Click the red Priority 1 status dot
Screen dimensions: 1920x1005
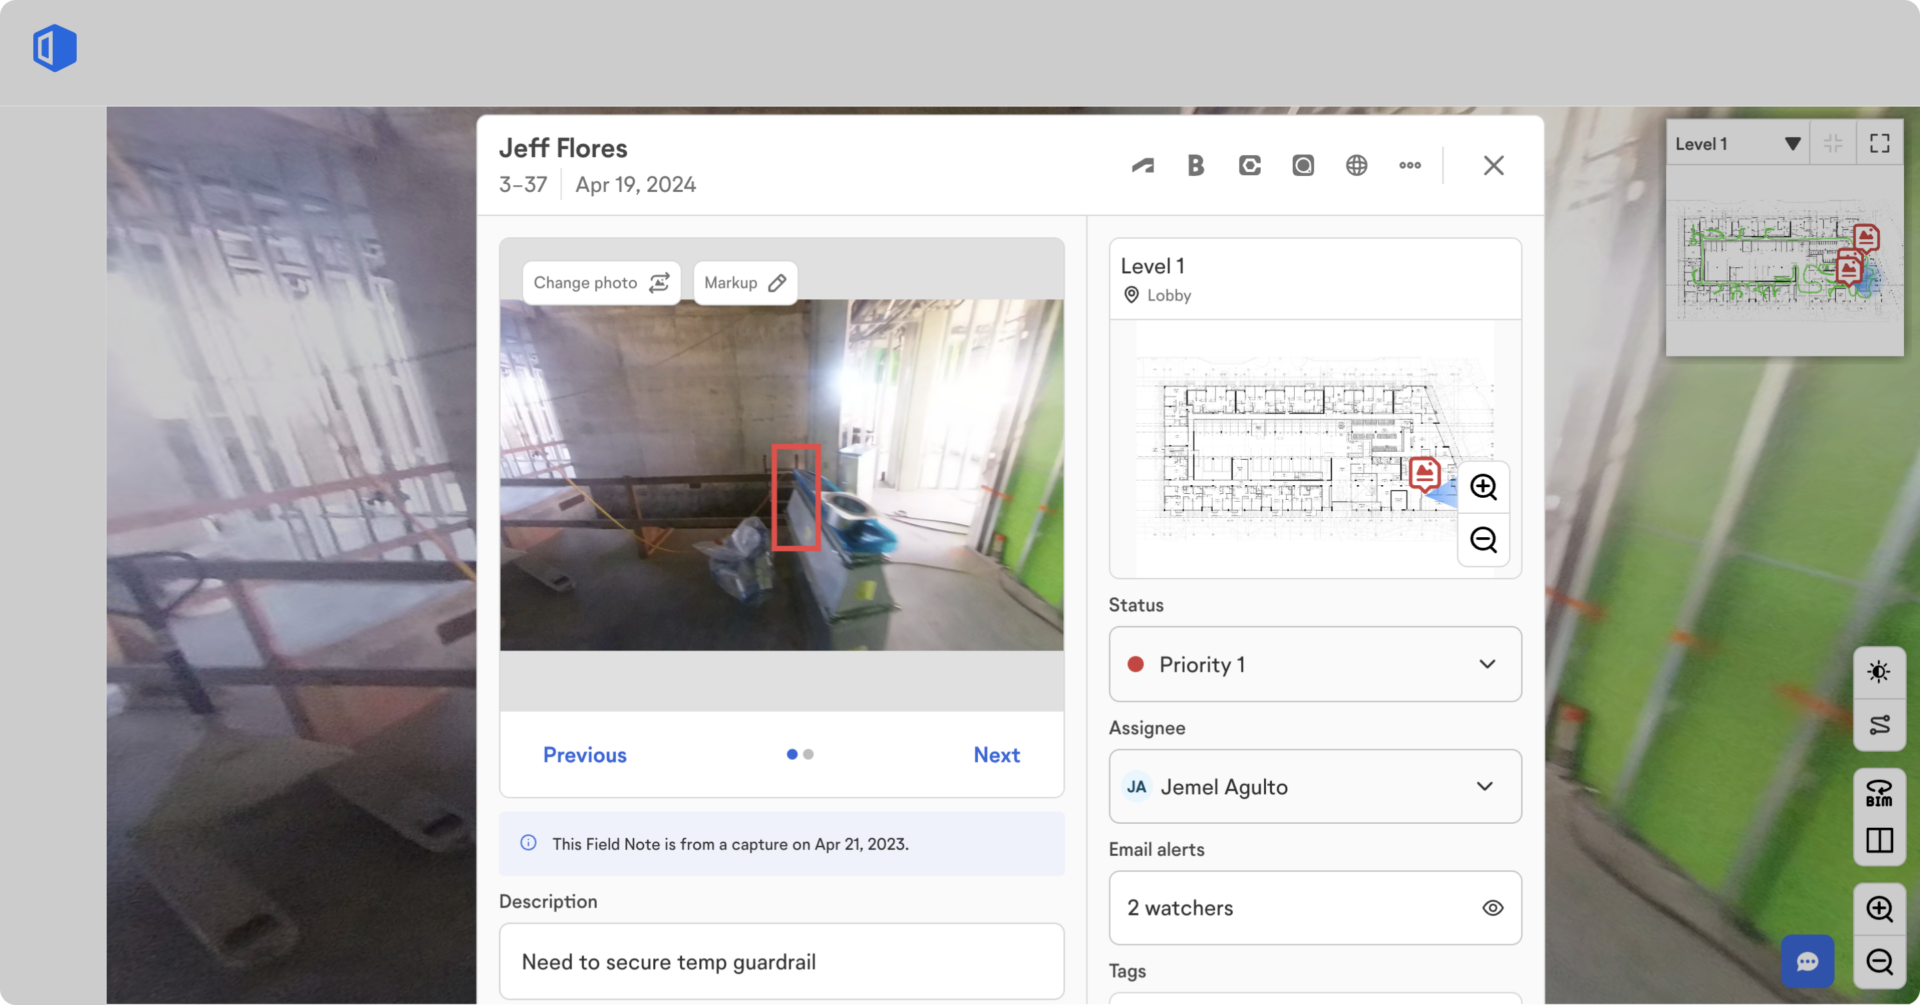tap(1135, 664)
